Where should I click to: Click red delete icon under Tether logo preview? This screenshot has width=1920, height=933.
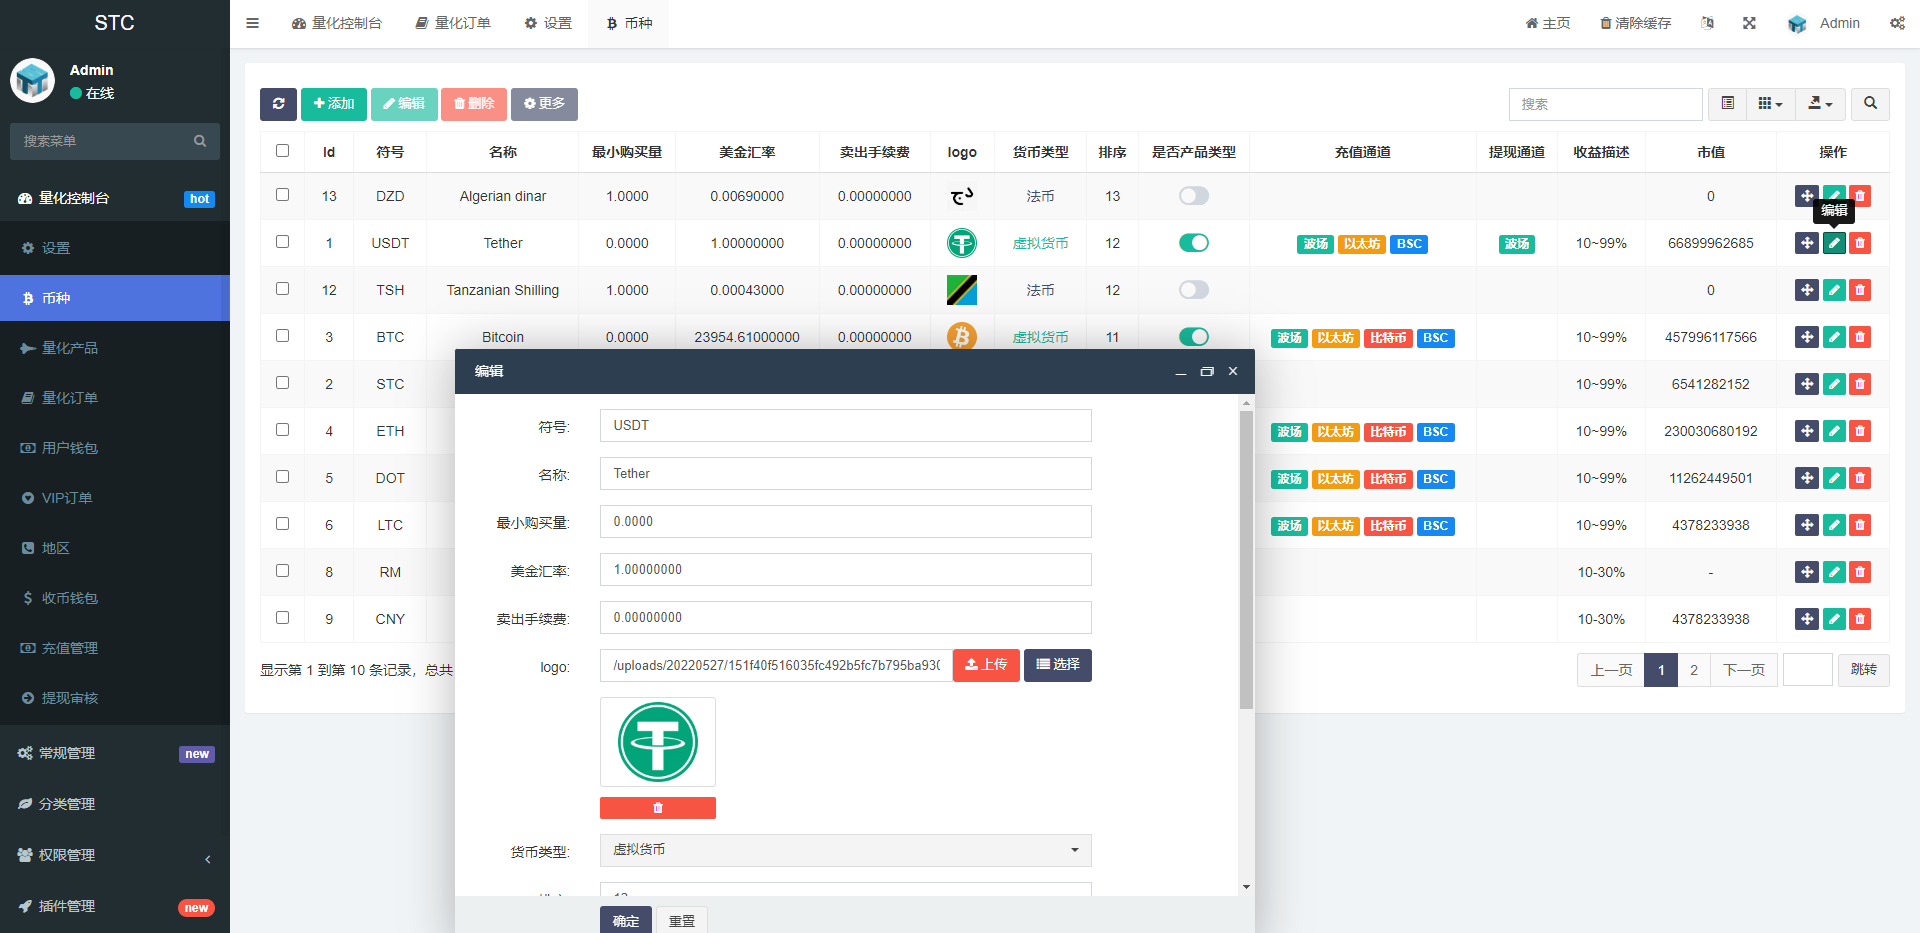click(657, 808)
